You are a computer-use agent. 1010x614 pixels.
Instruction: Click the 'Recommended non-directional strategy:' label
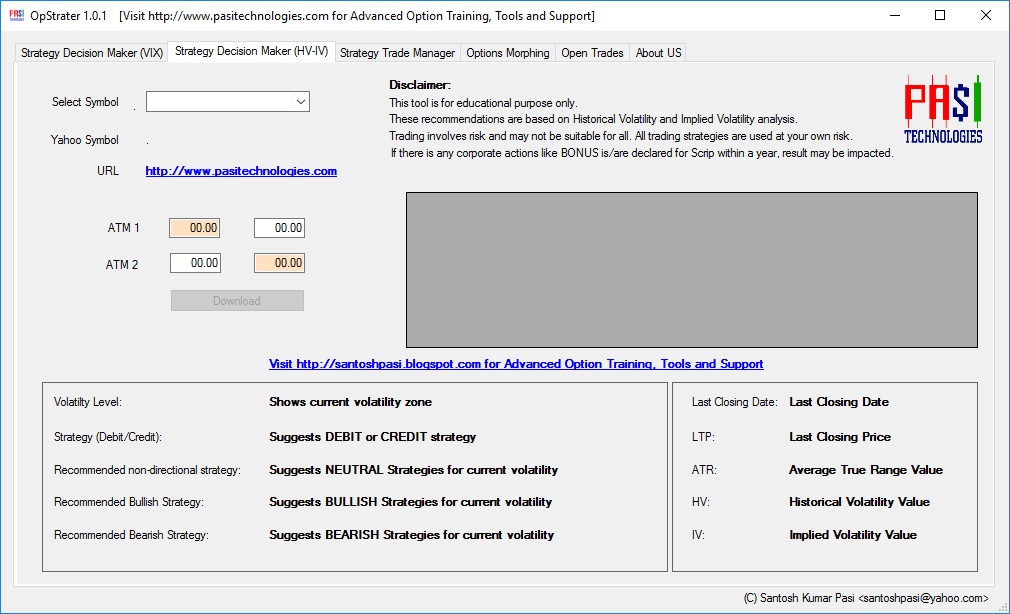tap(147, 470)
